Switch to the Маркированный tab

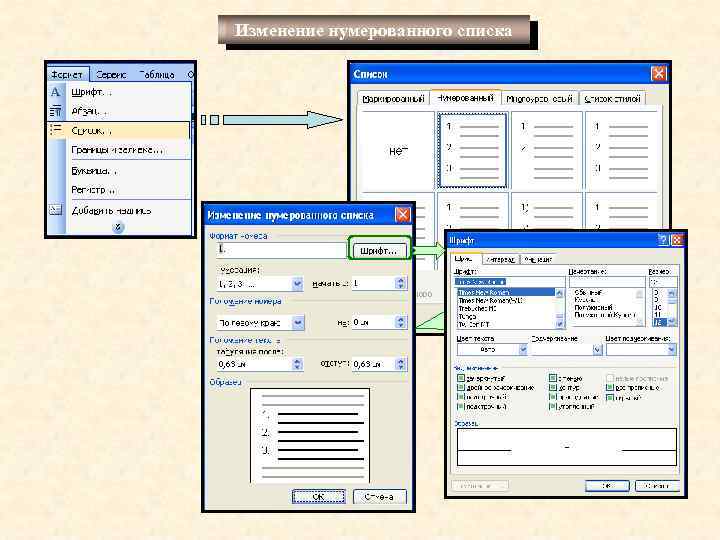coord(393,98)
